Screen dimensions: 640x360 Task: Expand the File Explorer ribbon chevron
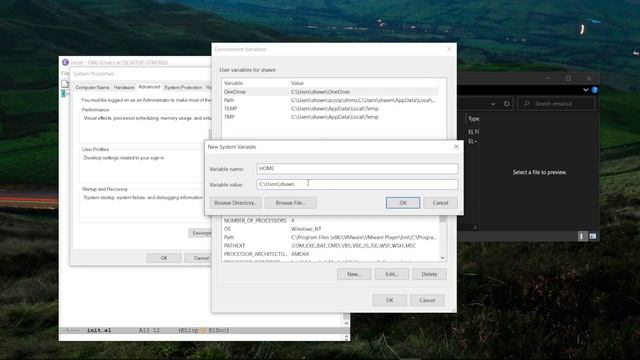(585, 90)
